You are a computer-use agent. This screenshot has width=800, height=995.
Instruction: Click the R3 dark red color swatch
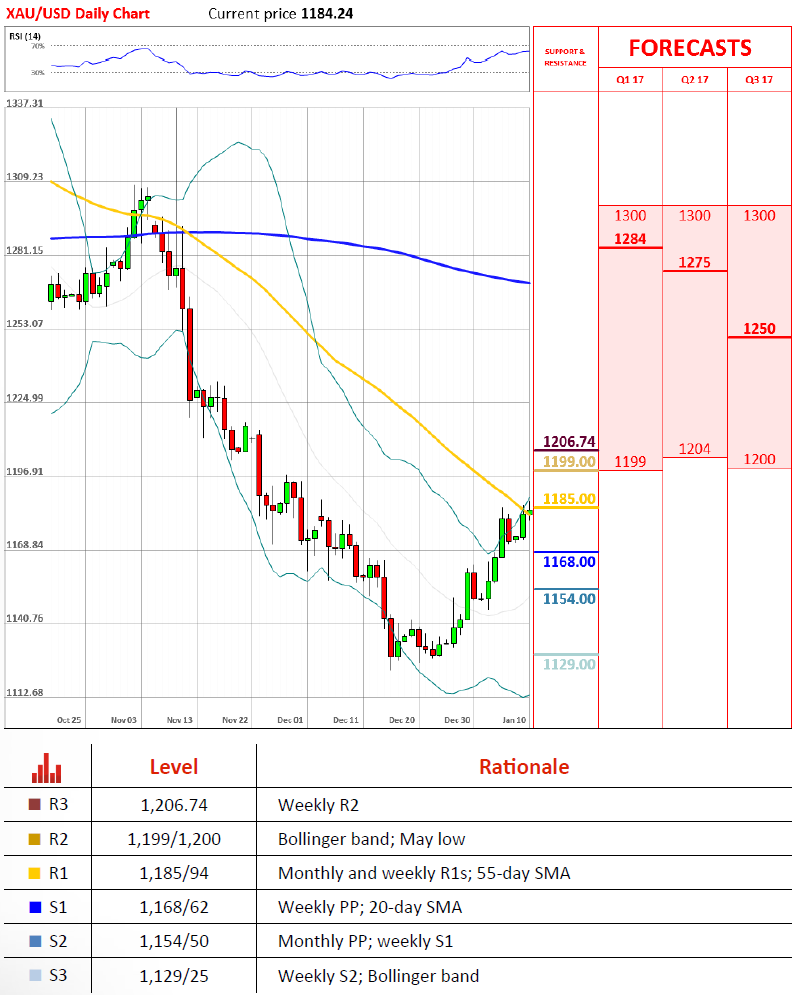(37, 803)
